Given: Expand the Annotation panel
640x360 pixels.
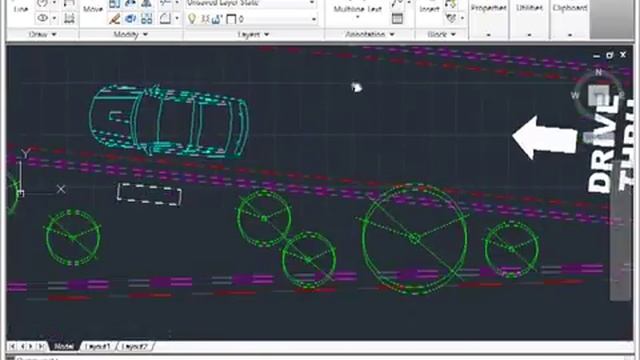Looking at the screenshot, I should 370,34.
